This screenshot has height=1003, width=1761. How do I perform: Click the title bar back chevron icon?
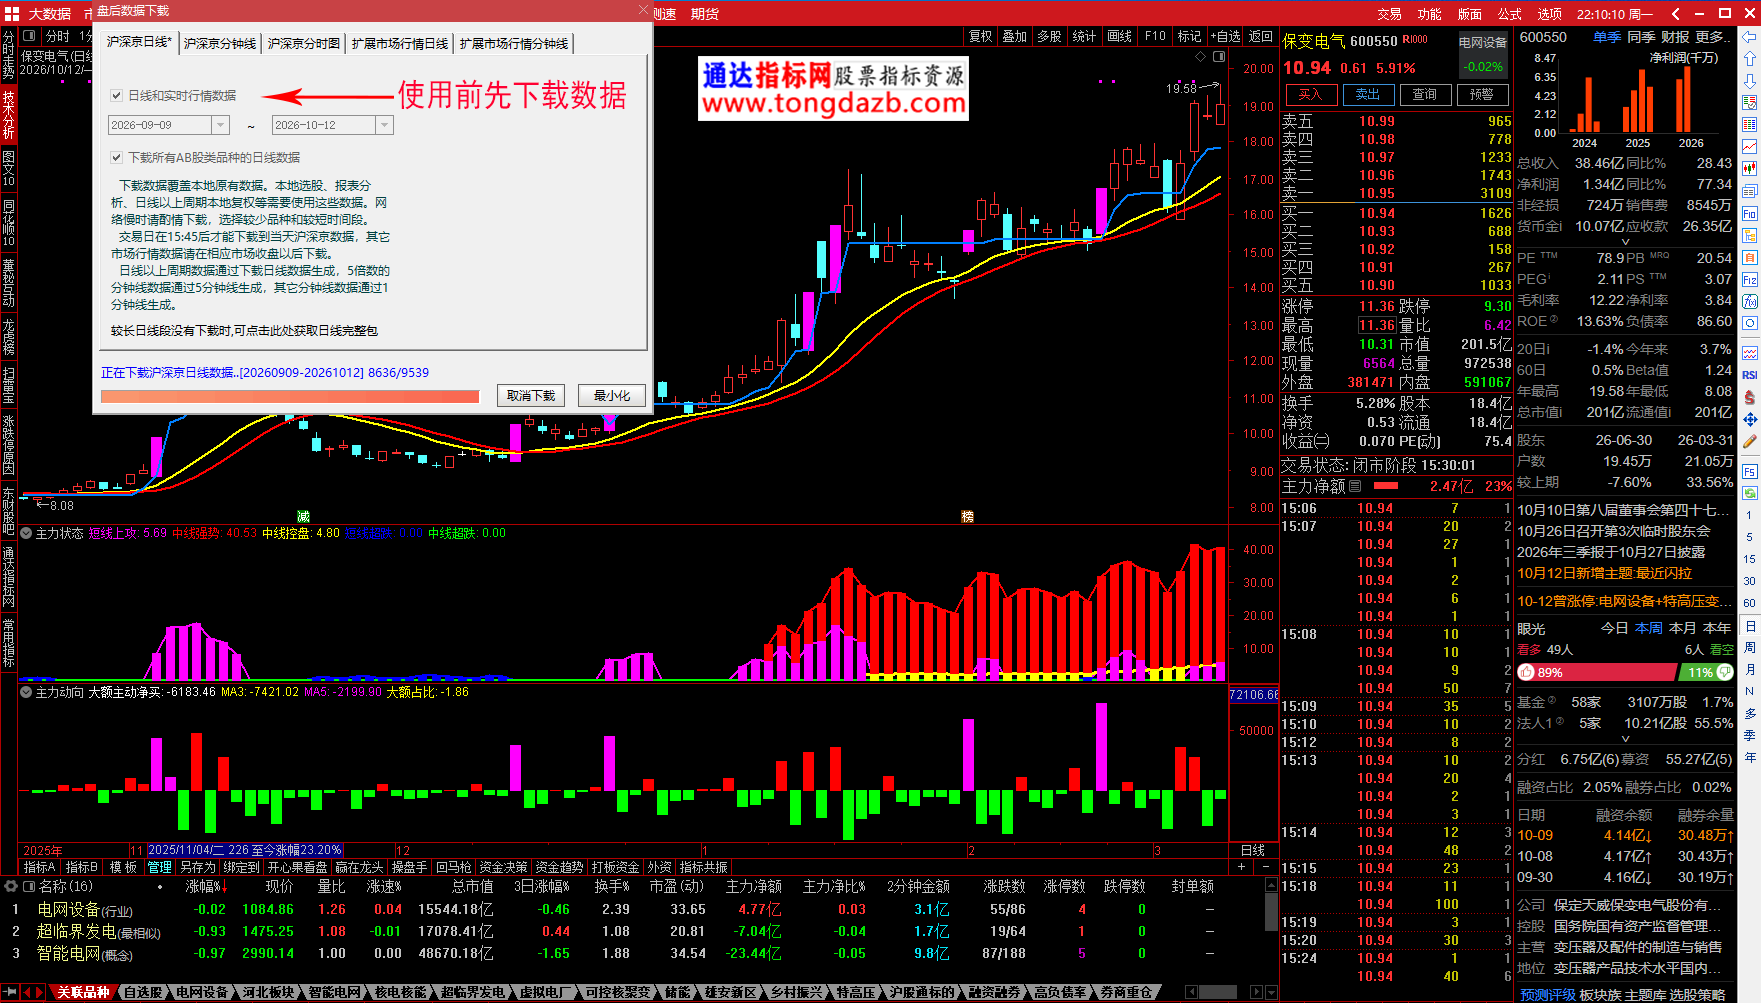(x=1676, y=14)
